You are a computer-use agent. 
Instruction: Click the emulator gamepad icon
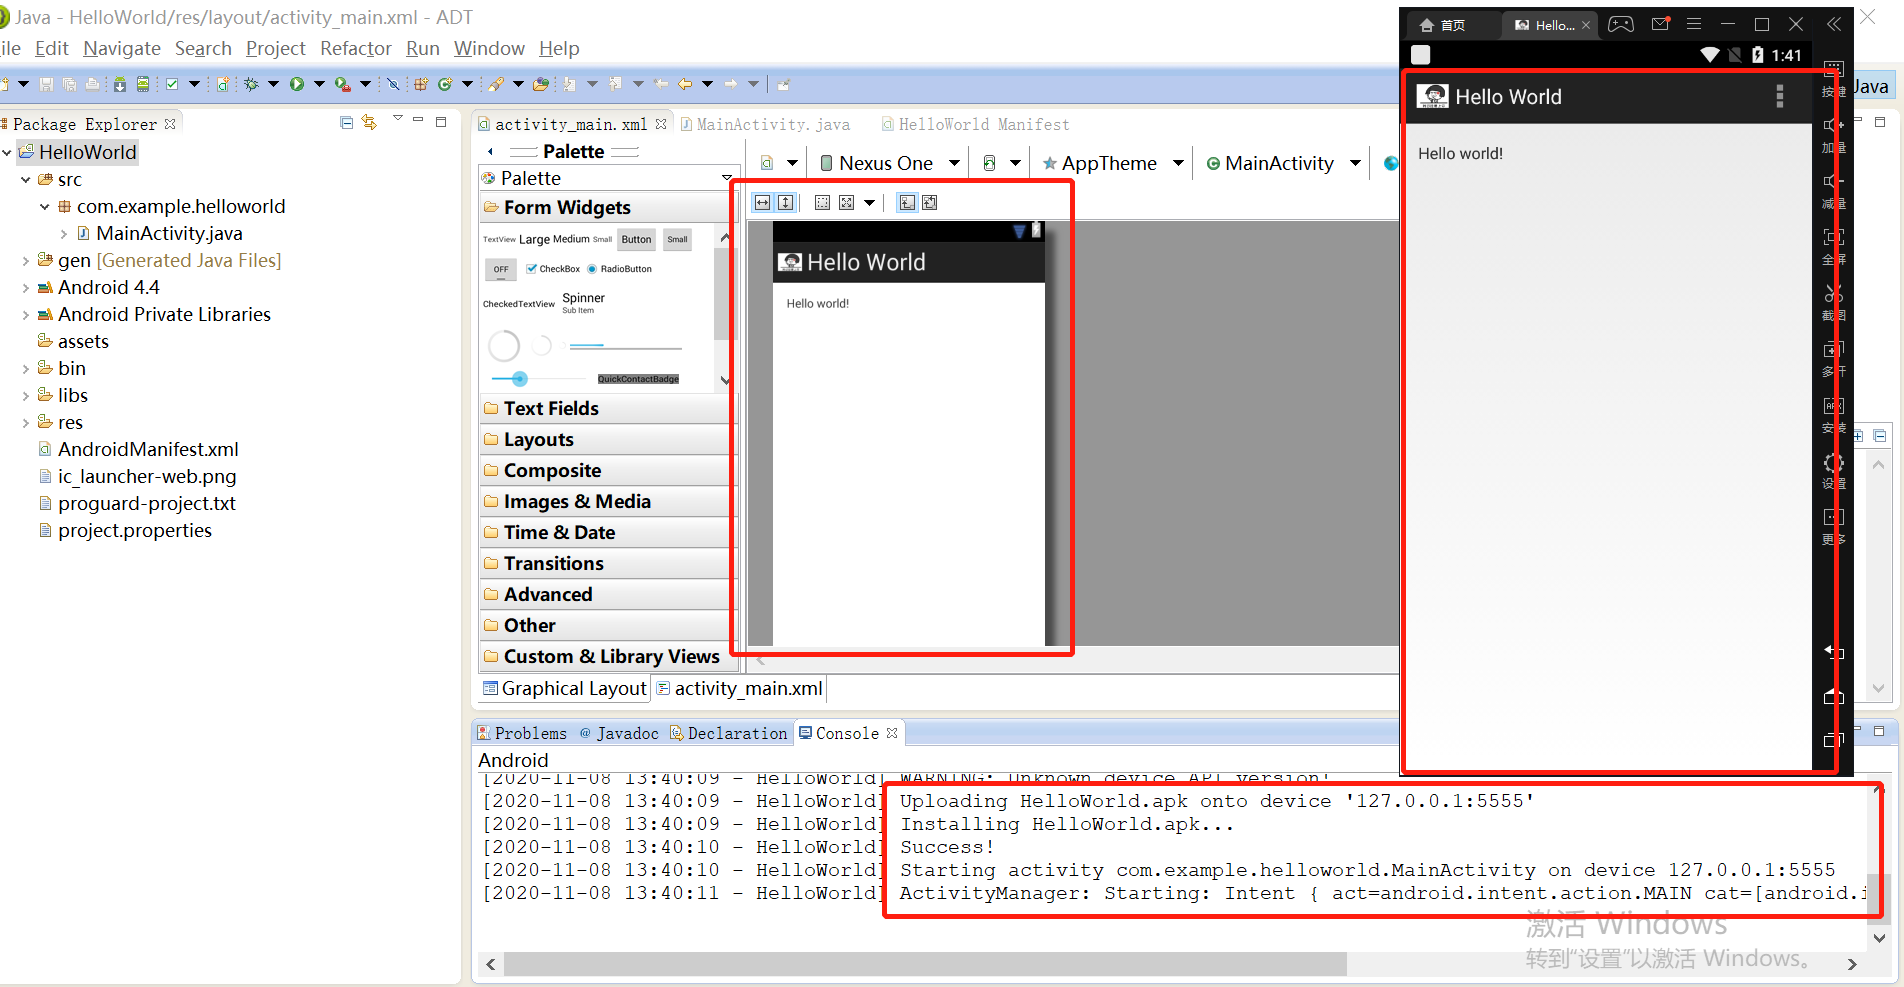click(1621, 25)
